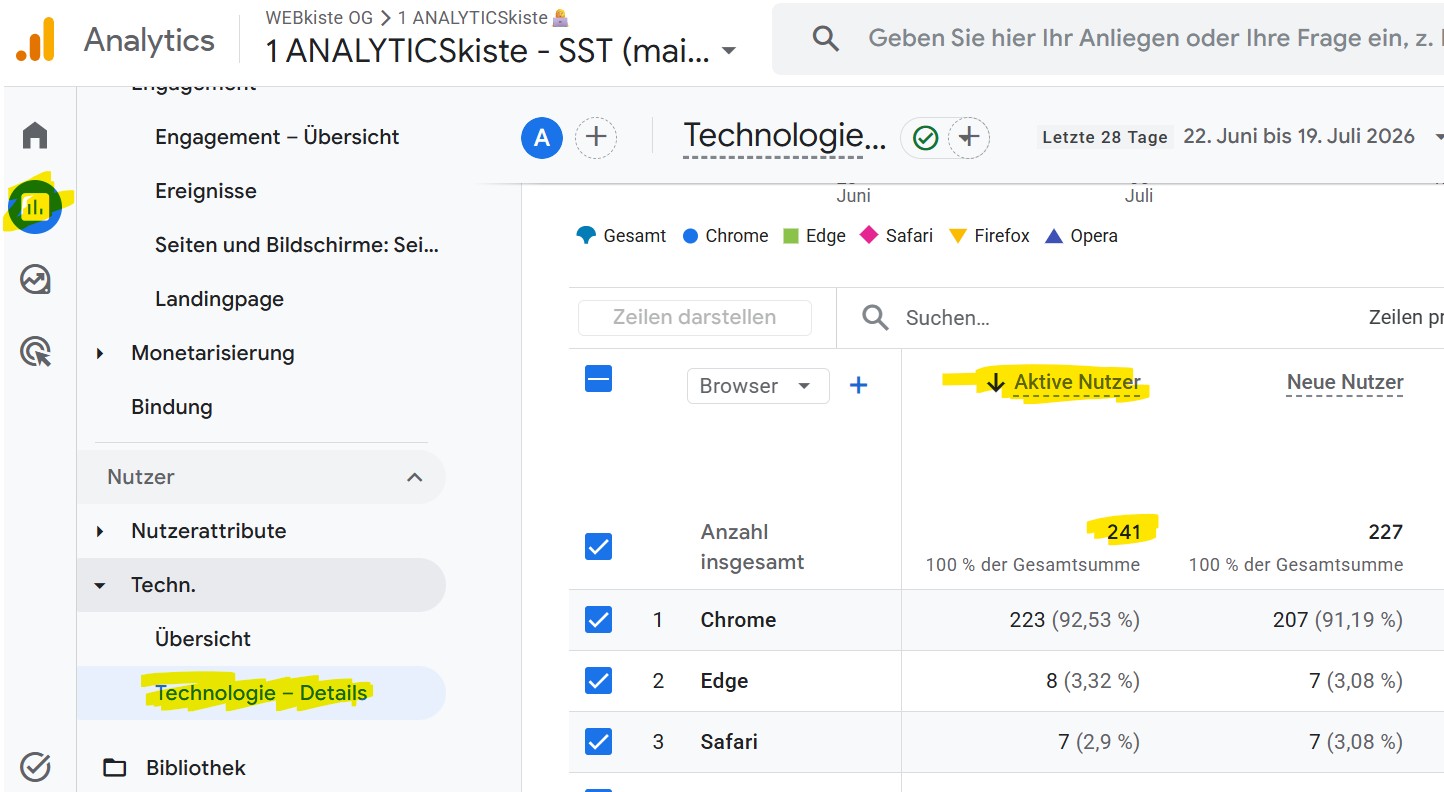
Task: Open the Advertising cursor-target icon
Action: click(35, 352)
